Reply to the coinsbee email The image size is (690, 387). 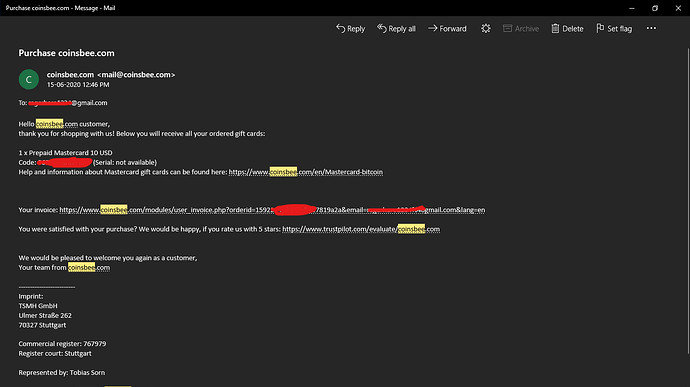click(350, 29)
